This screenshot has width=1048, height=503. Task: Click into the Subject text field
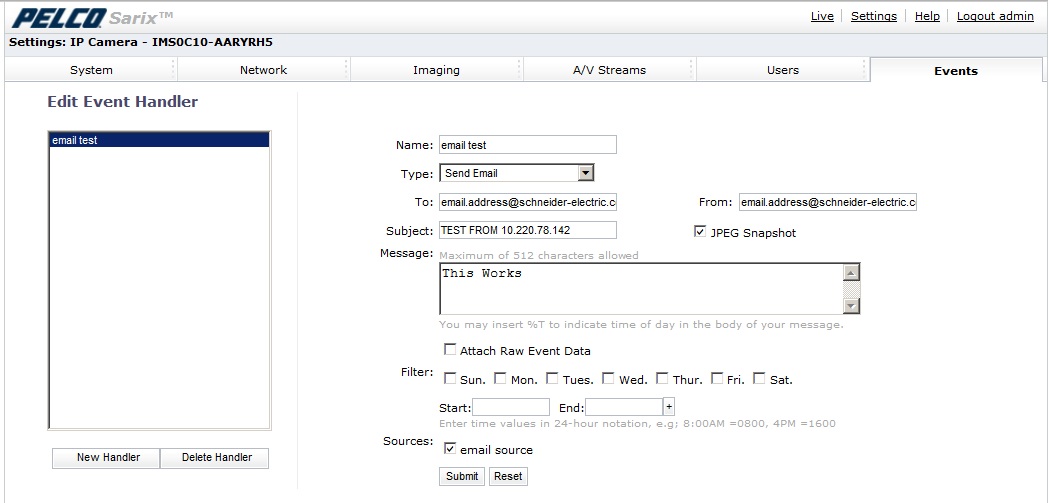click(527, 230)
